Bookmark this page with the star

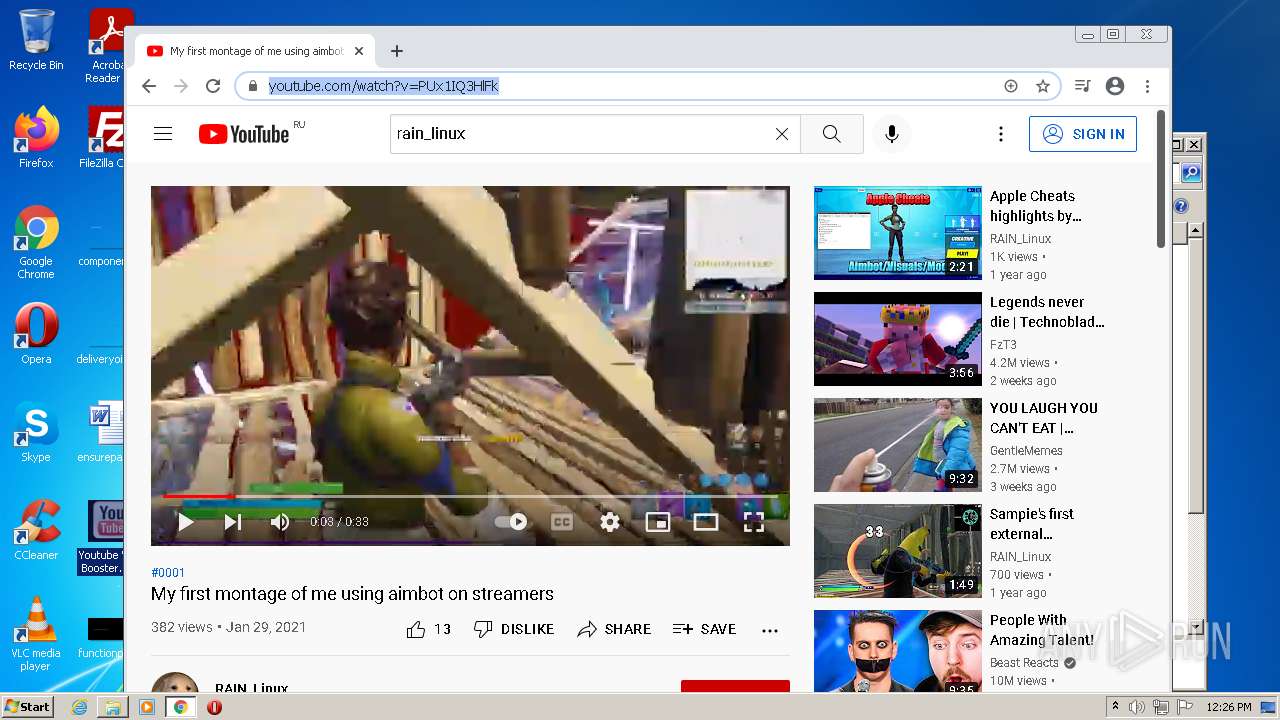(x=1043, y=86)
